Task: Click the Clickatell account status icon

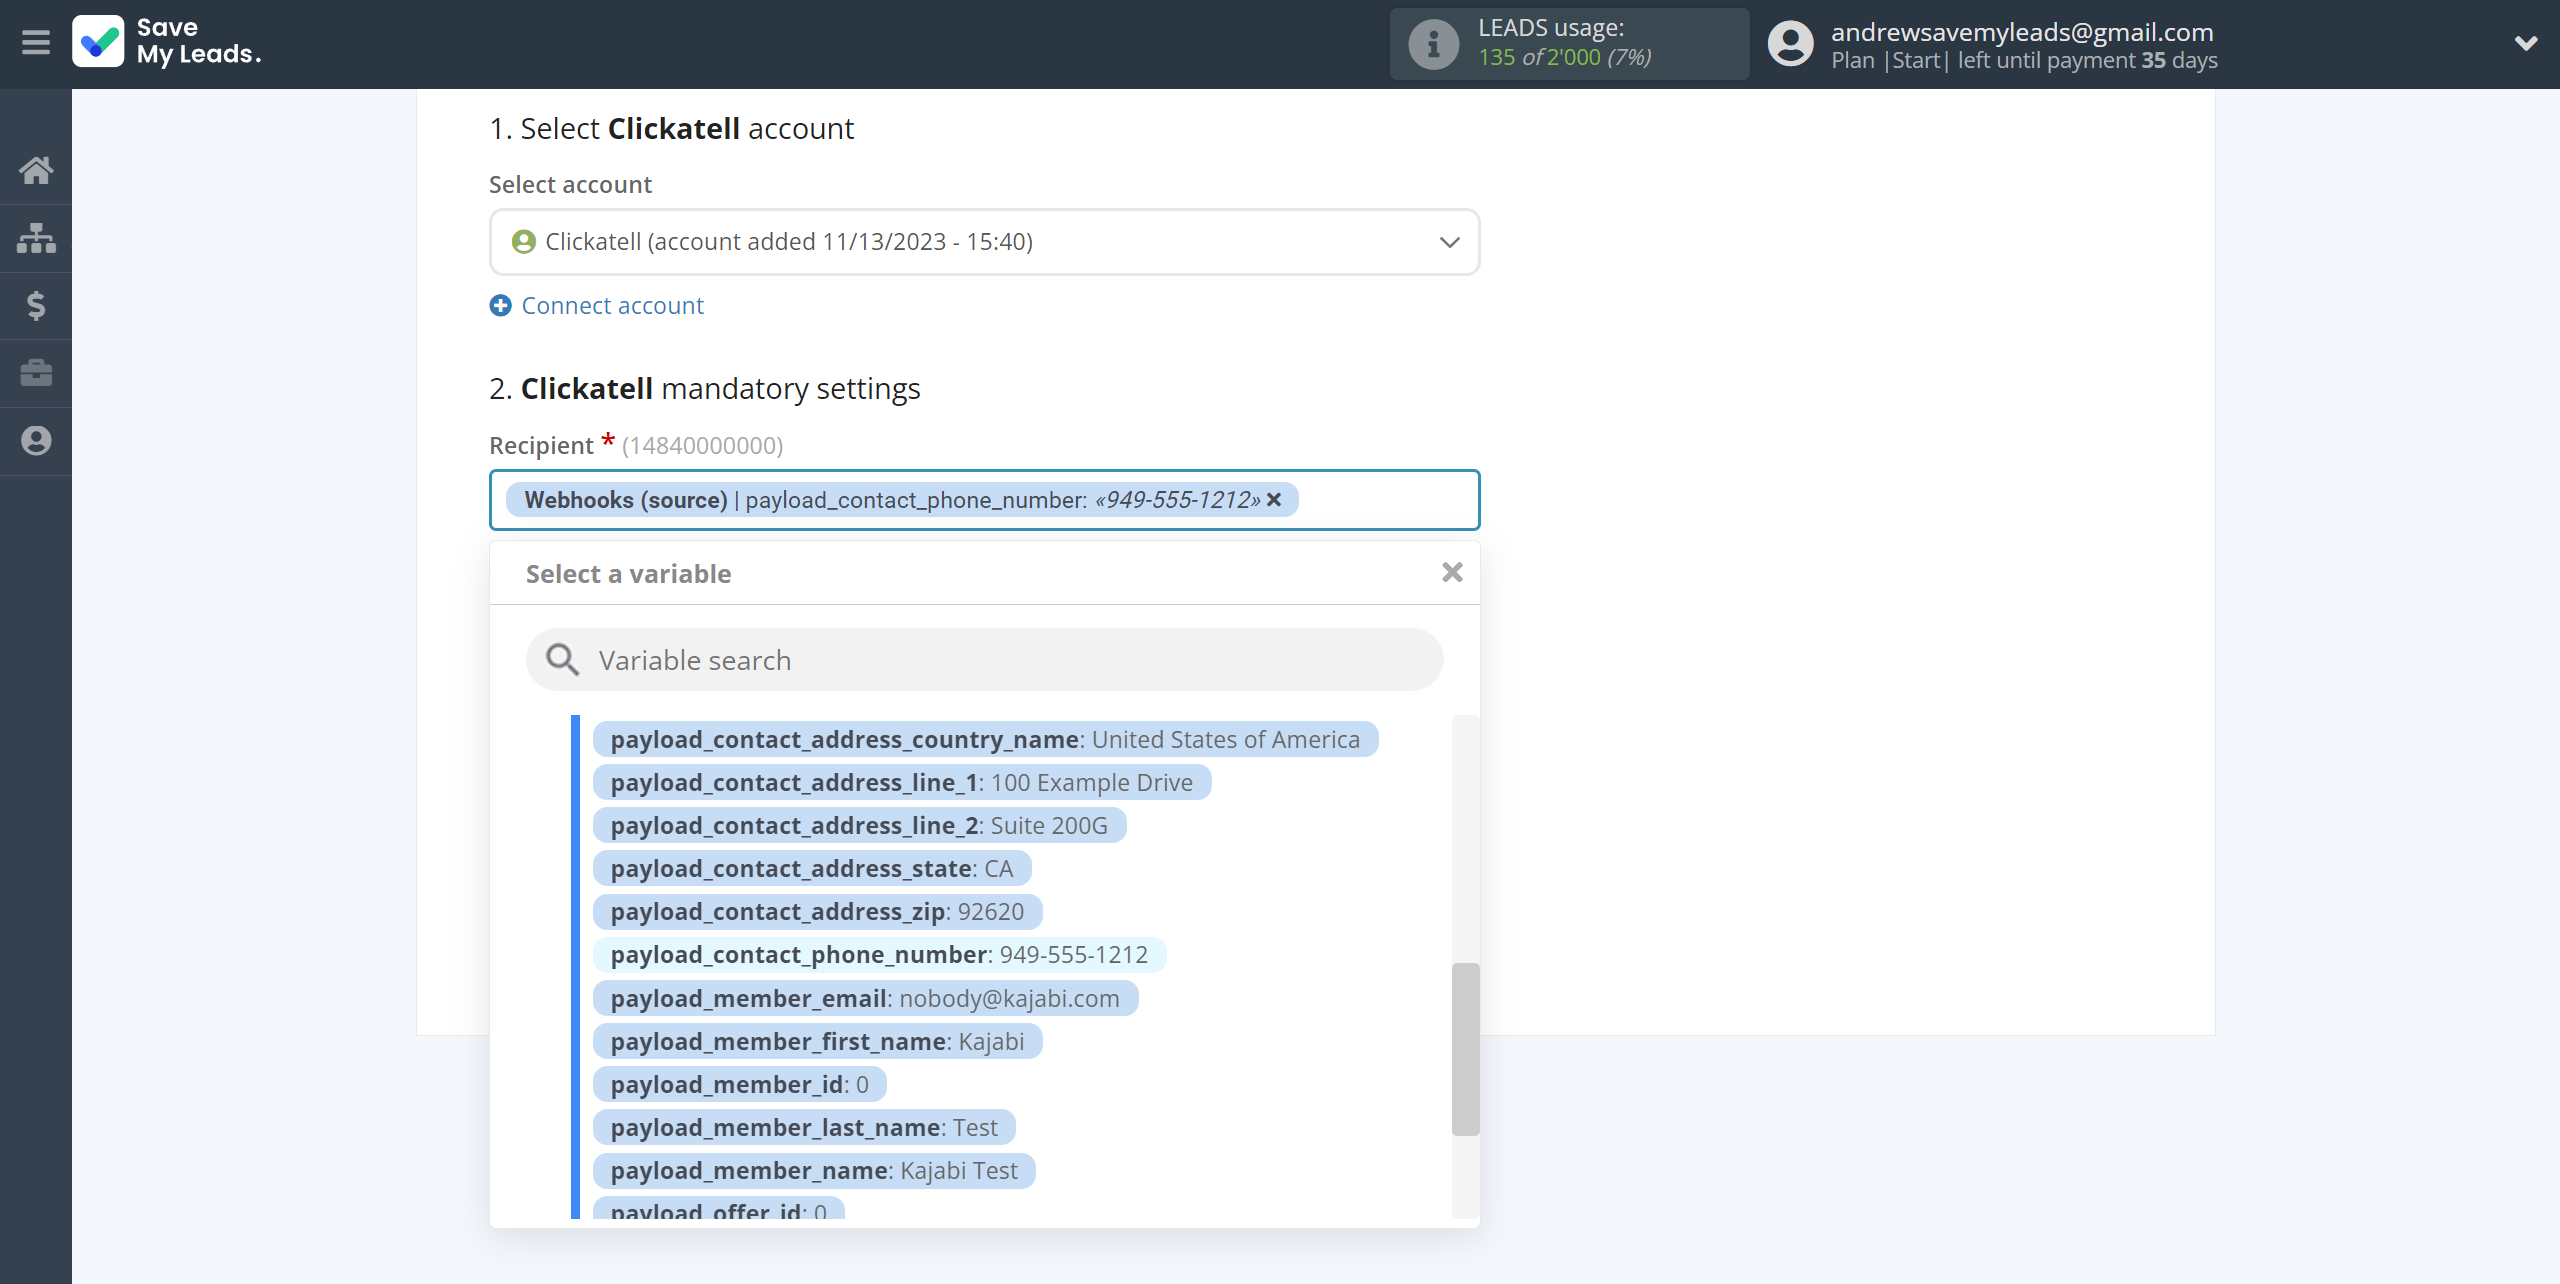Action: tap(523, 242)
